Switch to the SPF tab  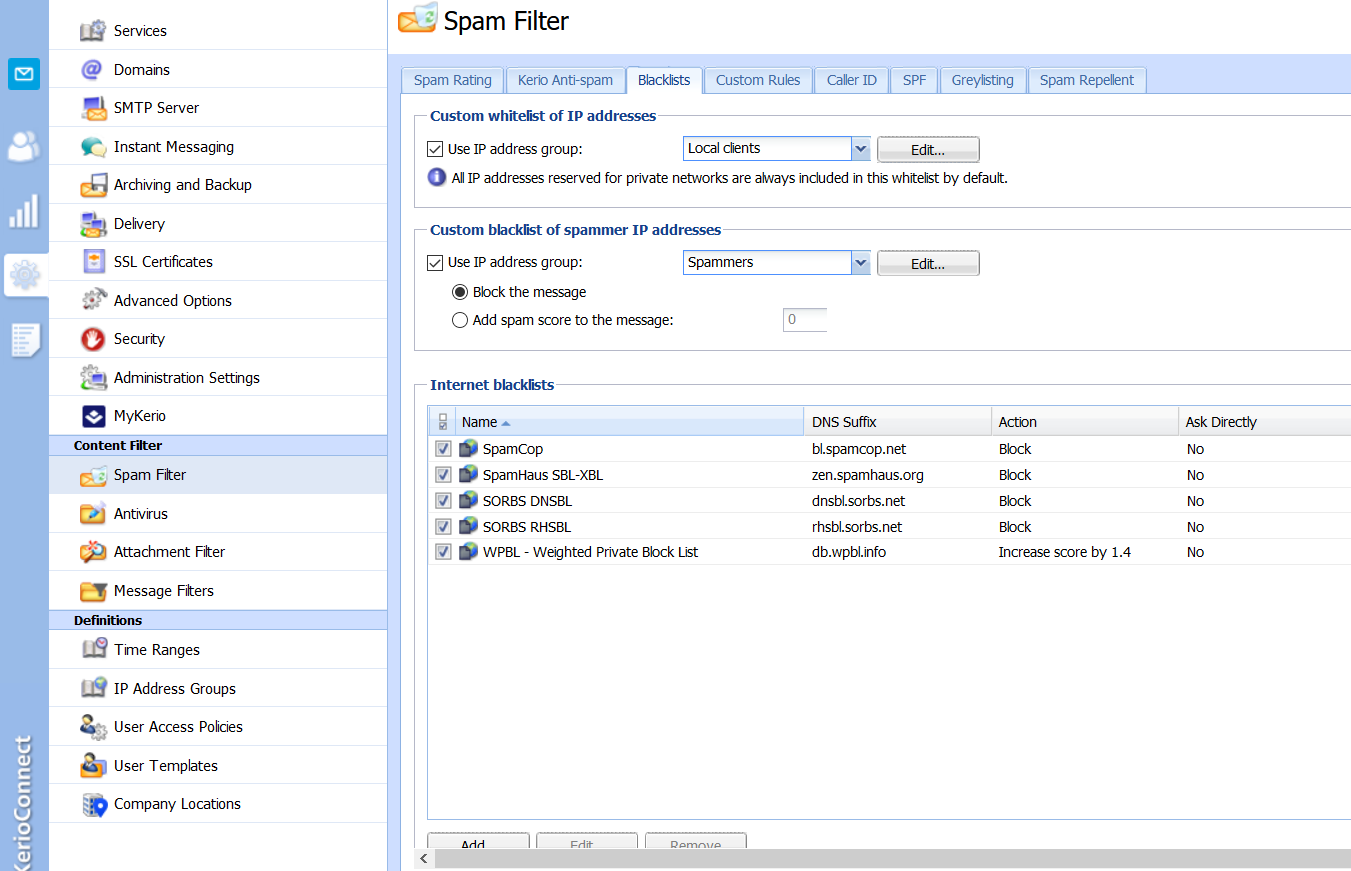[x=914, y=80]
